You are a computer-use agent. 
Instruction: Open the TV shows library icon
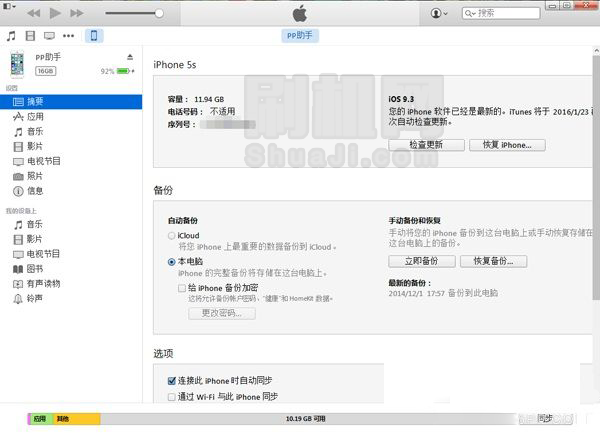[x=49, y=36]
